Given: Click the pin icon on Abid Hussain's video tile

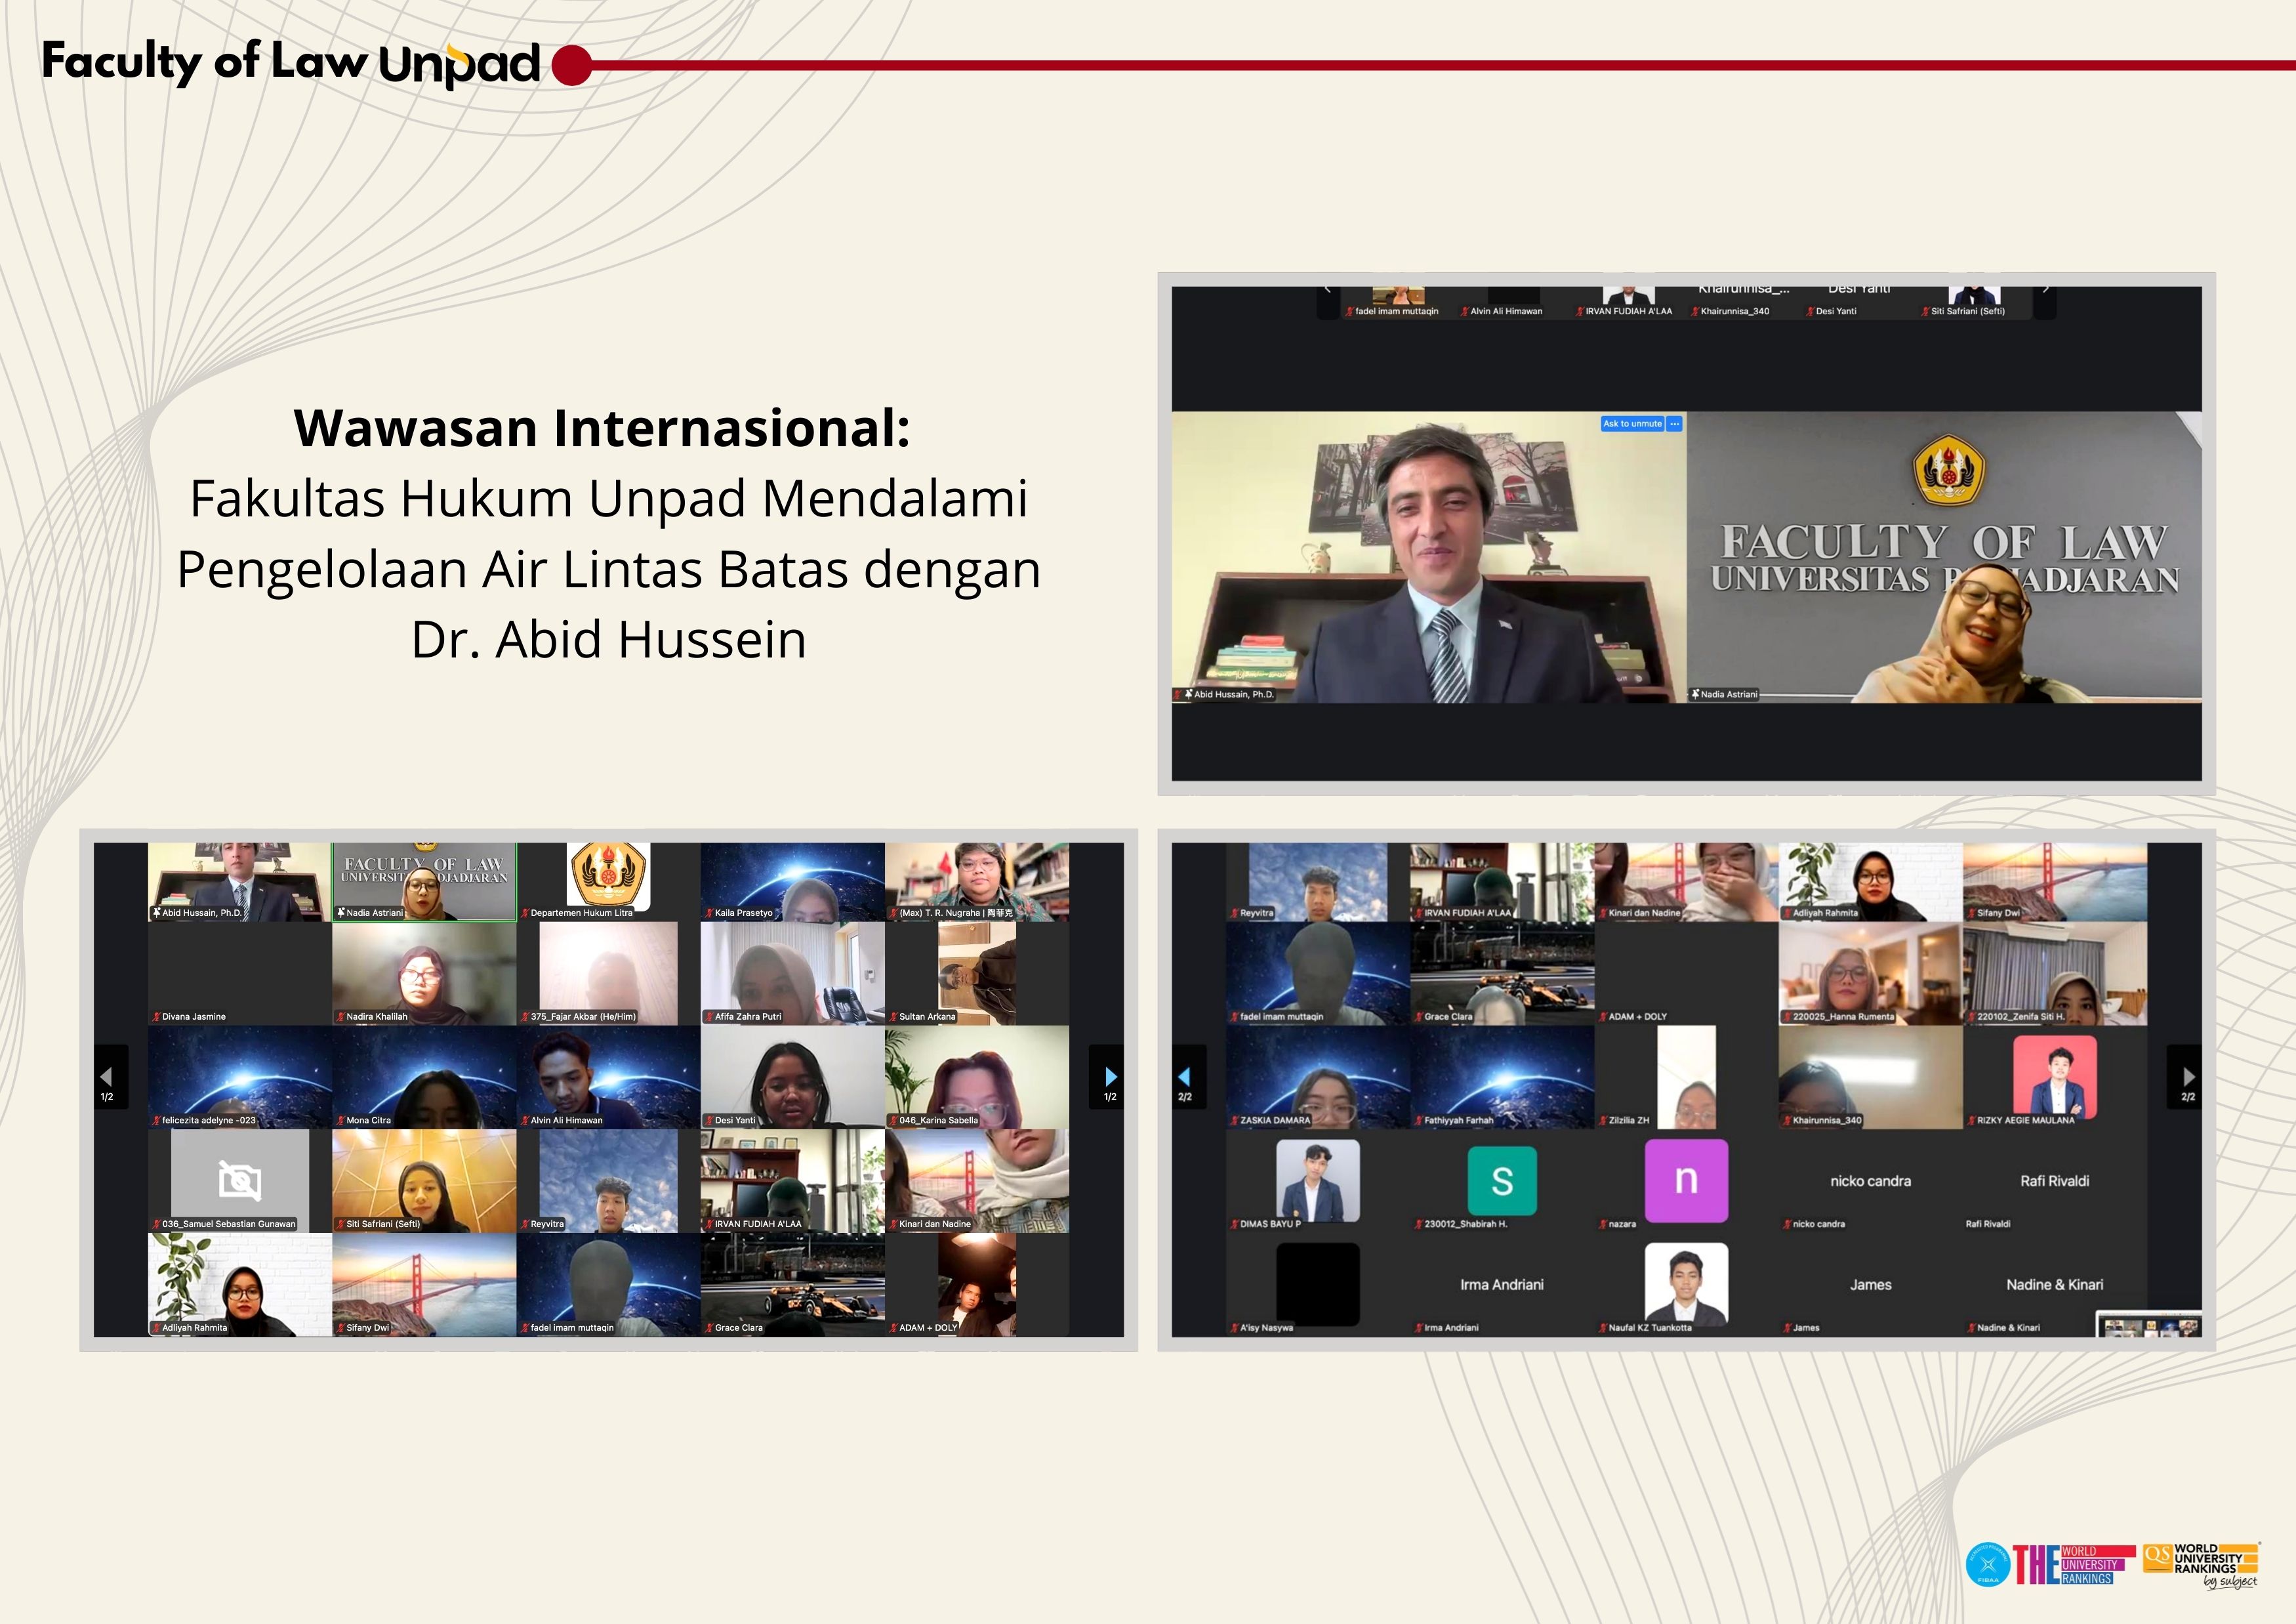Looking at the screenshot, I should (1188, 695).
